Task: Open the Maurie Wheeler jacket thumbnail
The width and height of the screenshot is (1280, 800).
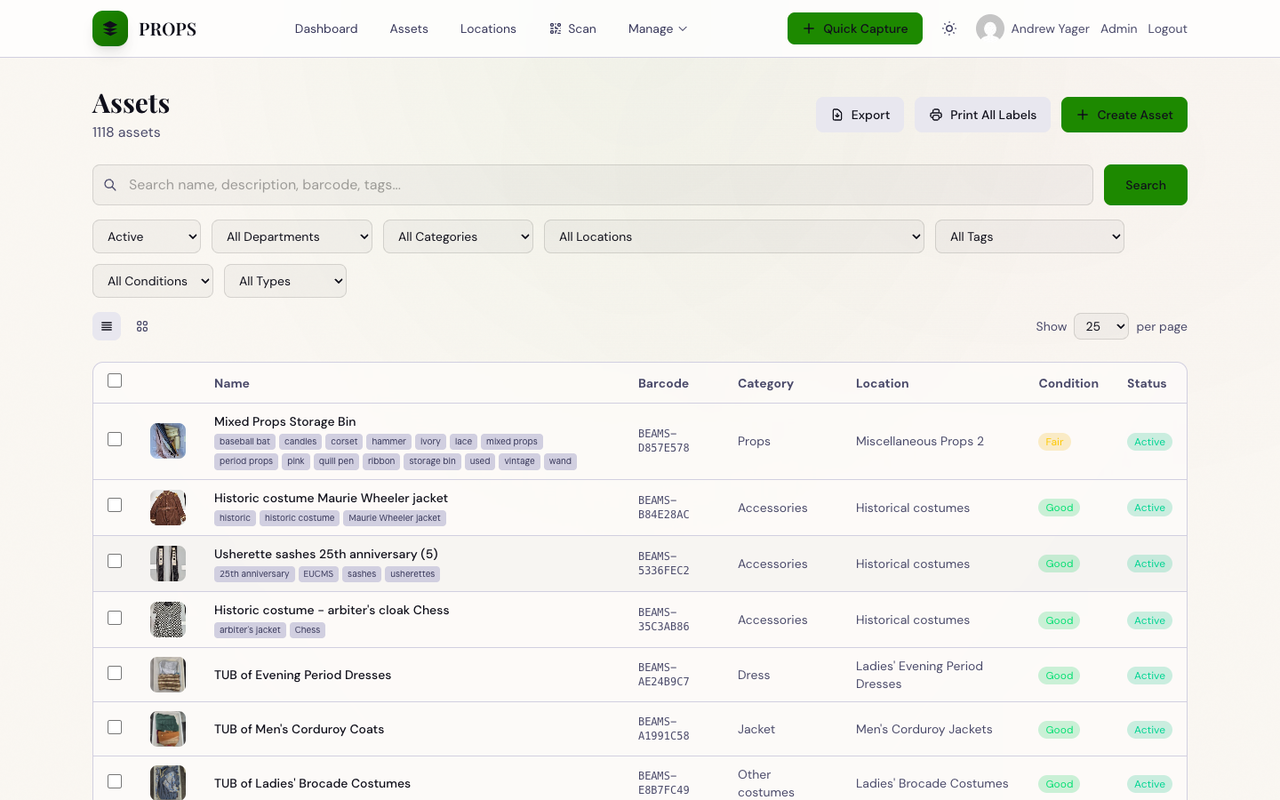Action: tap(168, 507)
